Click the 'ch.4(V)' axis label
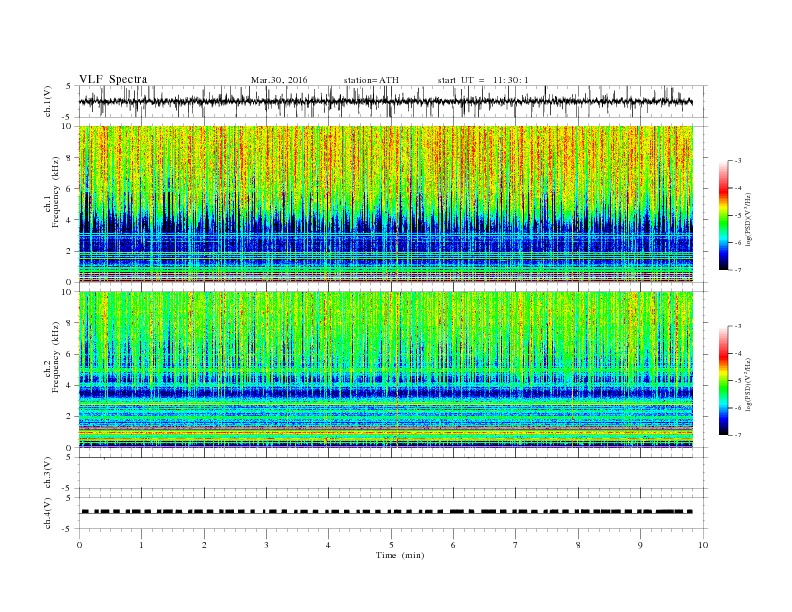 coord(48,513)
